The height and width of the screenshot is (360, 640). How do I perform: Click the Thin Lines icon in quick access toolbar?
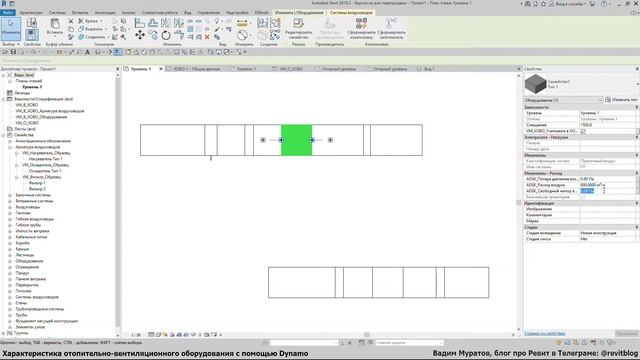(118, 52)
